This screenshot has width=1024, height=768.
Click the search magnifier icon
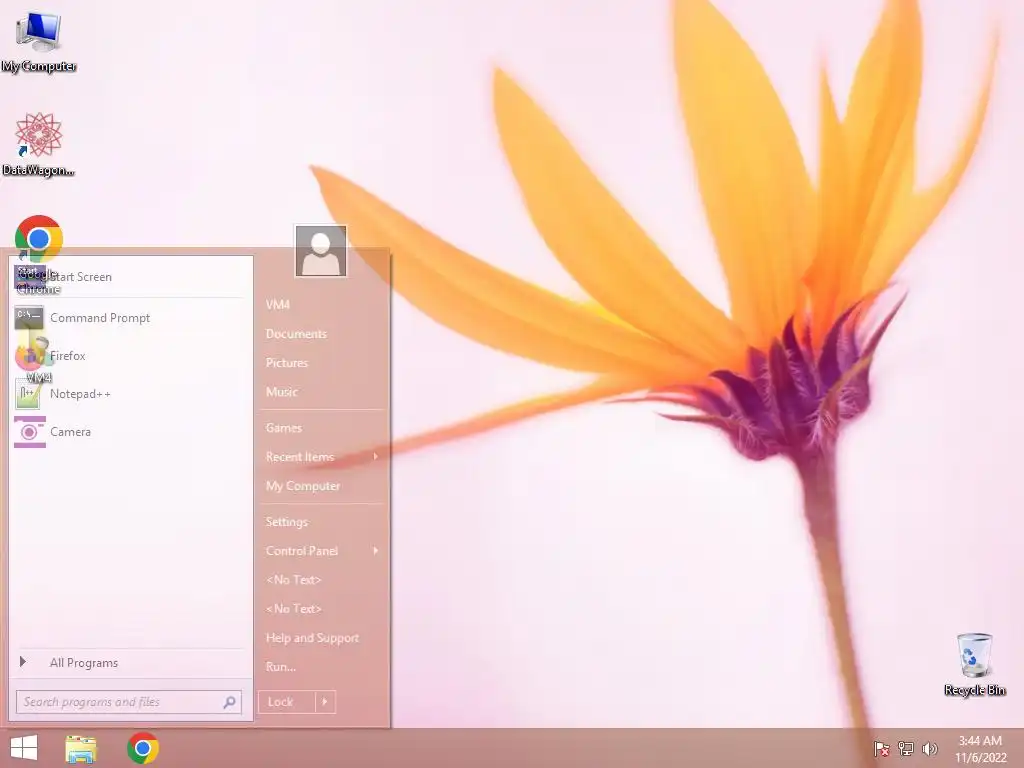coord(229,702)
